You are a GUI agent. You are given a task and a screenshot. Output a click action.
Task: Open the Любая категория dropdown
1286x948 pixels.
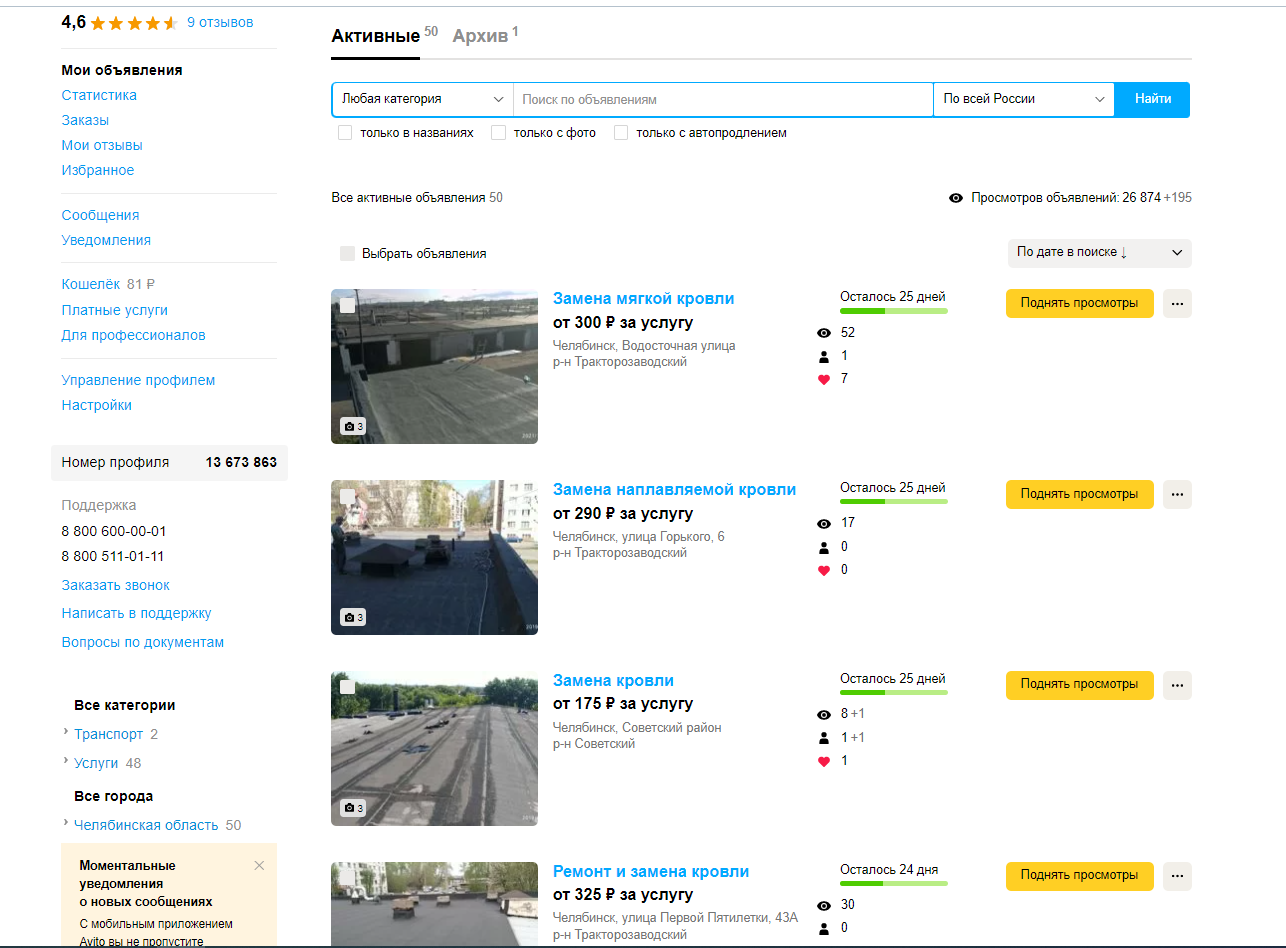point(422,100)
